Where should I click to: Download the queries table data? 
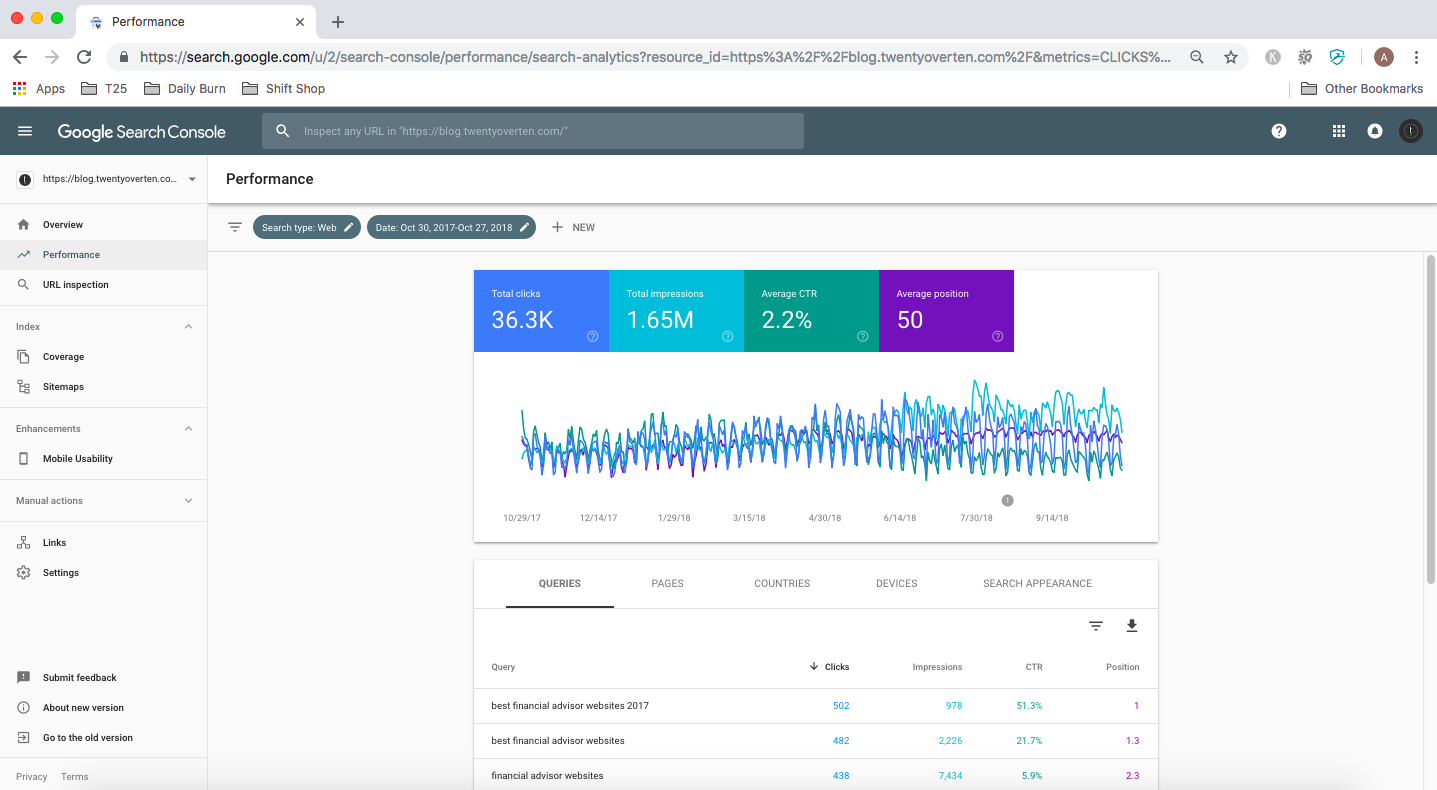tap(1131, 625)
